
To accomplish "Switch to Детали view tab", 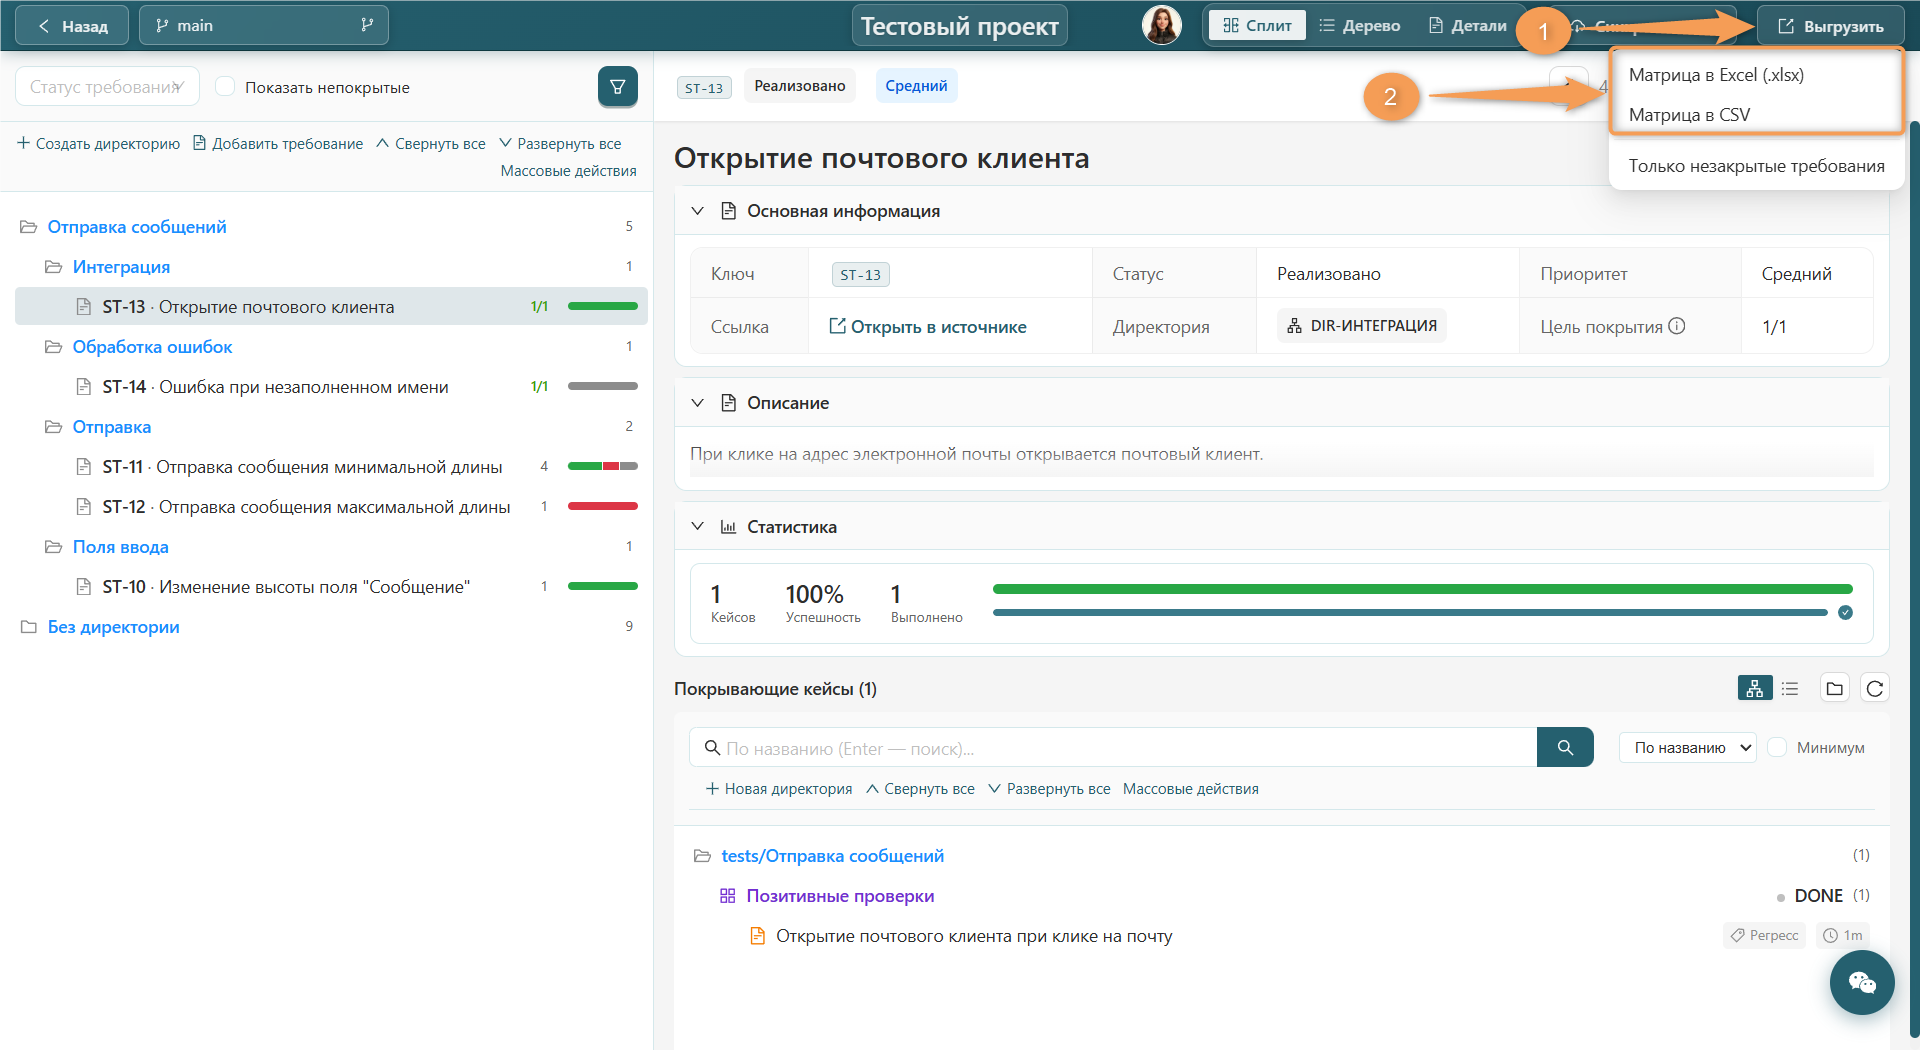I will click(x=1467, y=25).
